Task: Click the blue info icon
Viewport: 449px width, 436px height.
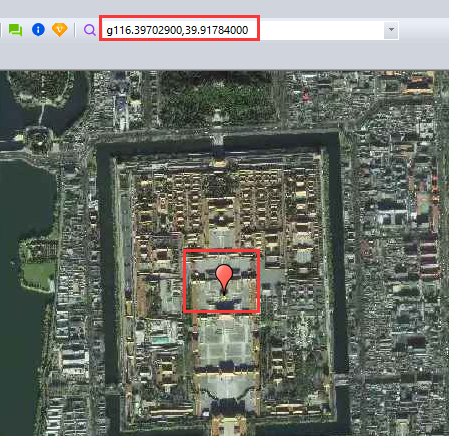Action: pyautogui.click(x=38, y=29)
